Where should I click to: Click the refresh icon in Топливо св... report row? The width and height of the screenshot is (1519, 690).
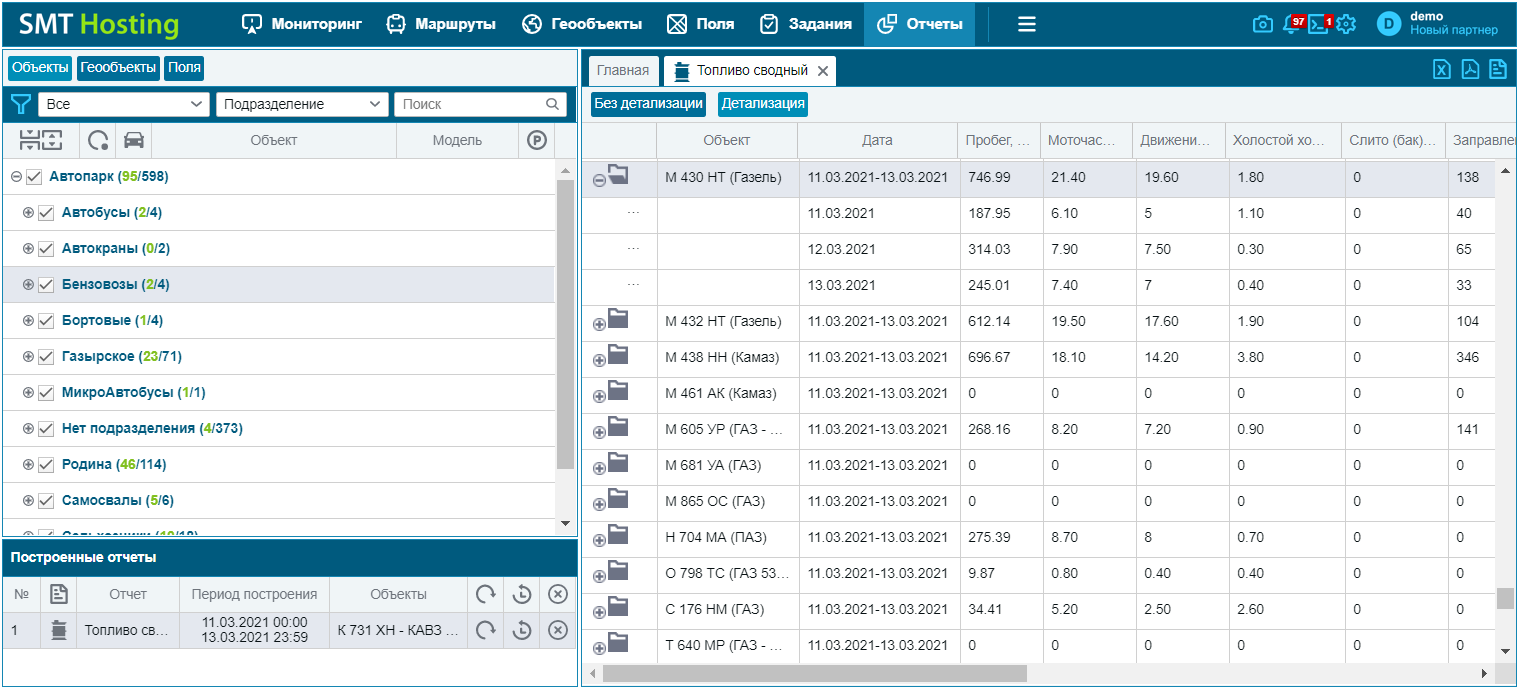(x=485, y=630)
